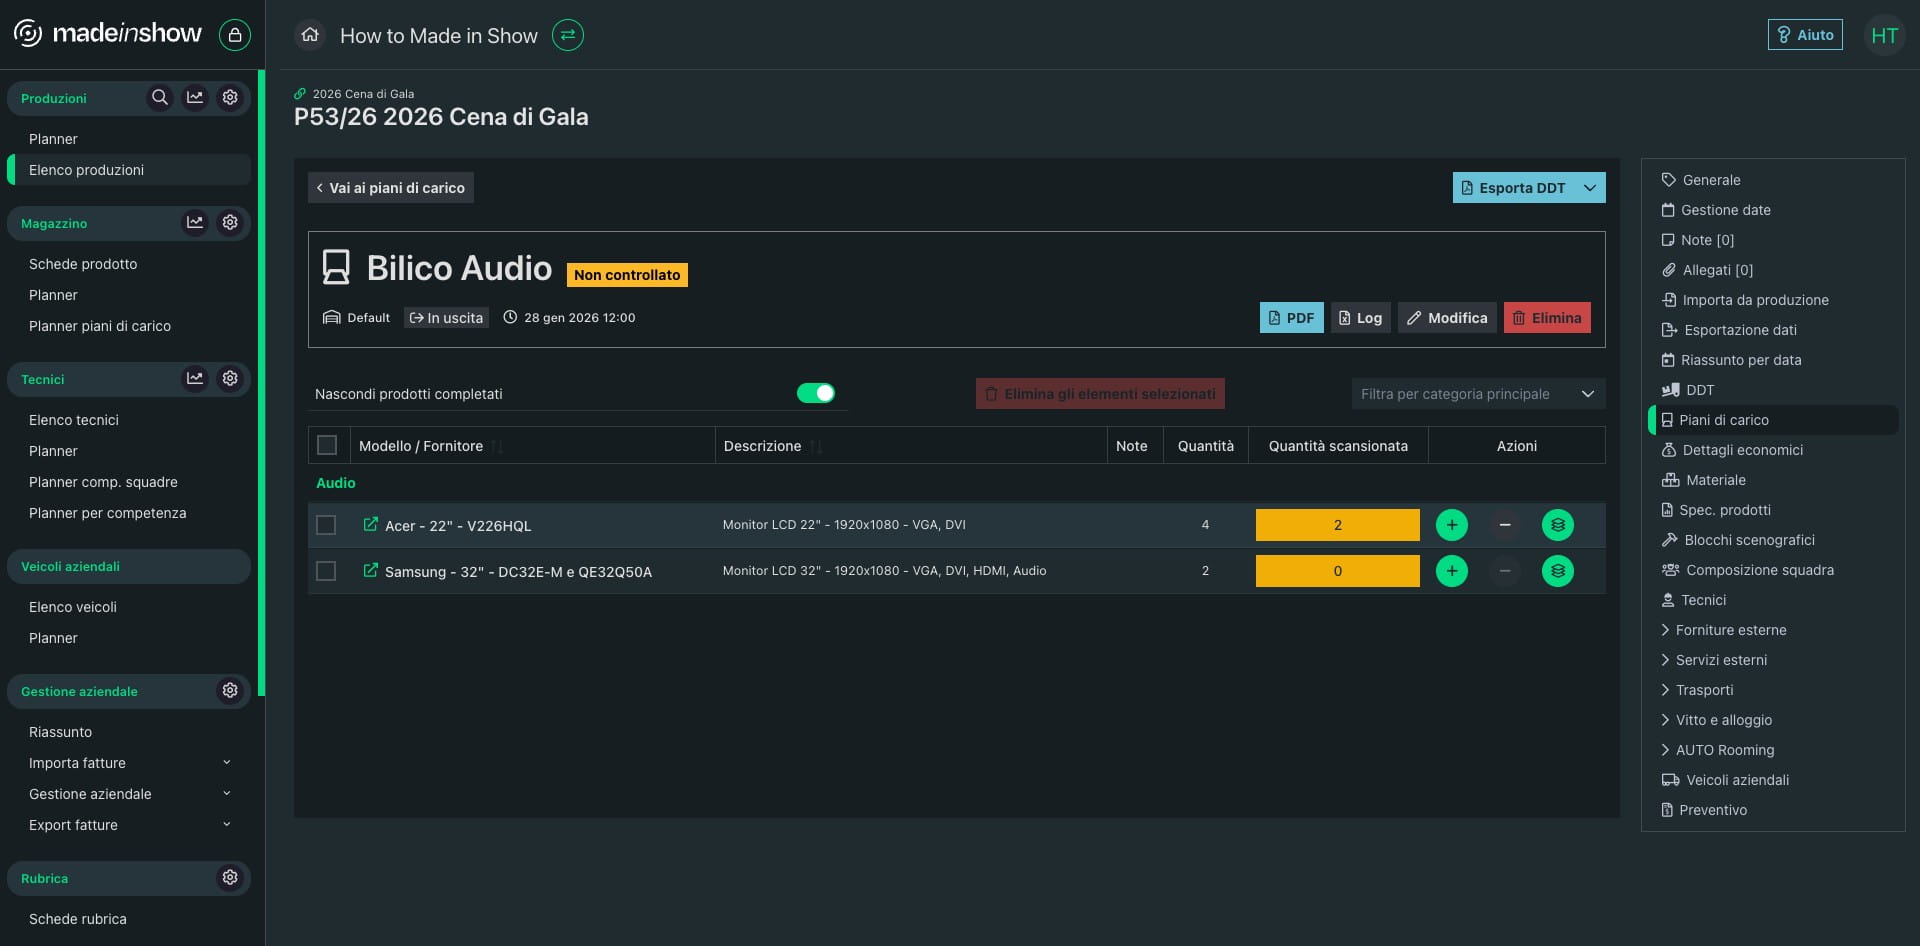The height and width of the screenshot is (946, 1920).
Task: Click scanned quantity bar showing 2
Action: coord(1338,525)
